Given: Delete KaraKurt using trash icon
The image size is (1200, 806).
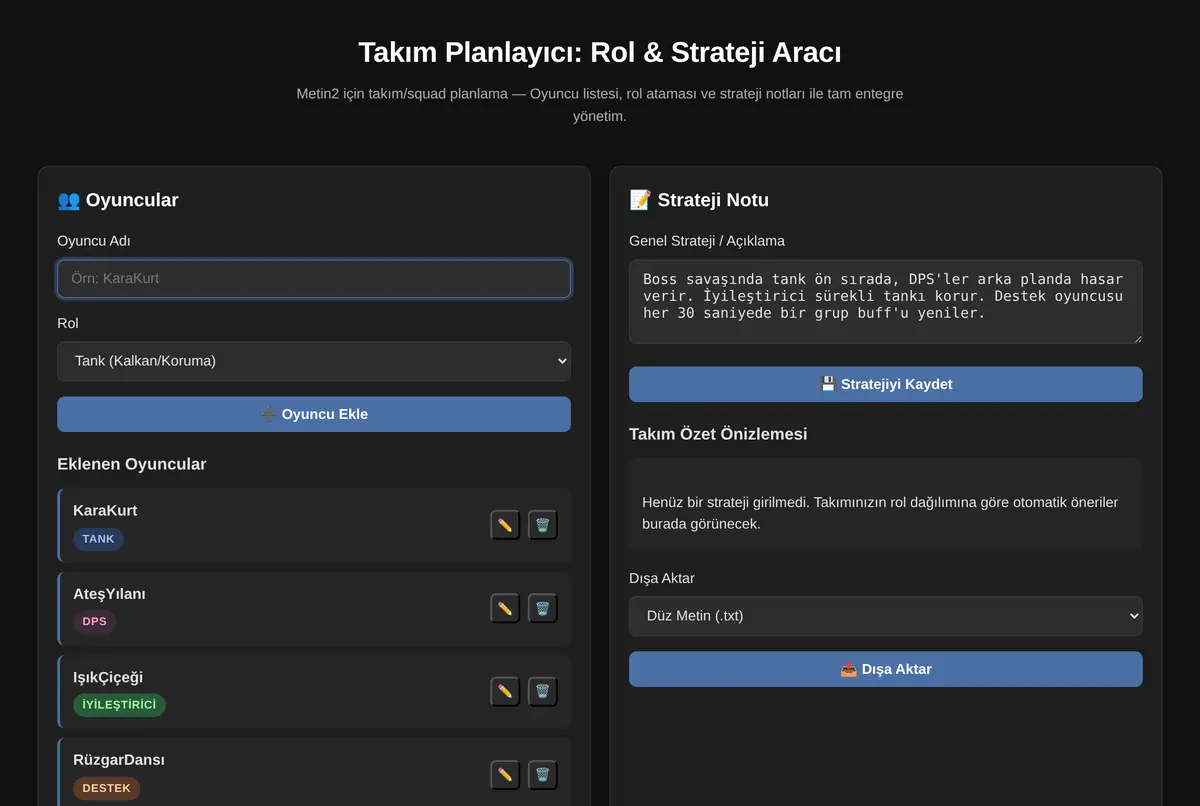Looking at the screenshot, I should pyautogui.click(x=542, y=525).
